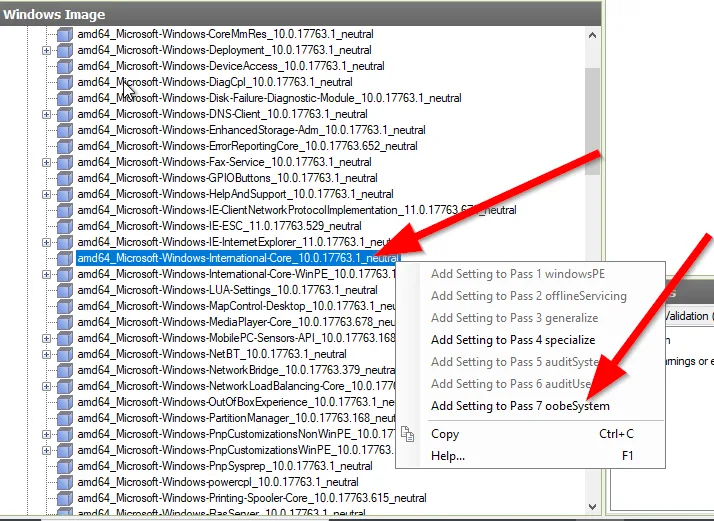Expand the Fax-Service component node

pyautogui.click(x=46, y=162)
